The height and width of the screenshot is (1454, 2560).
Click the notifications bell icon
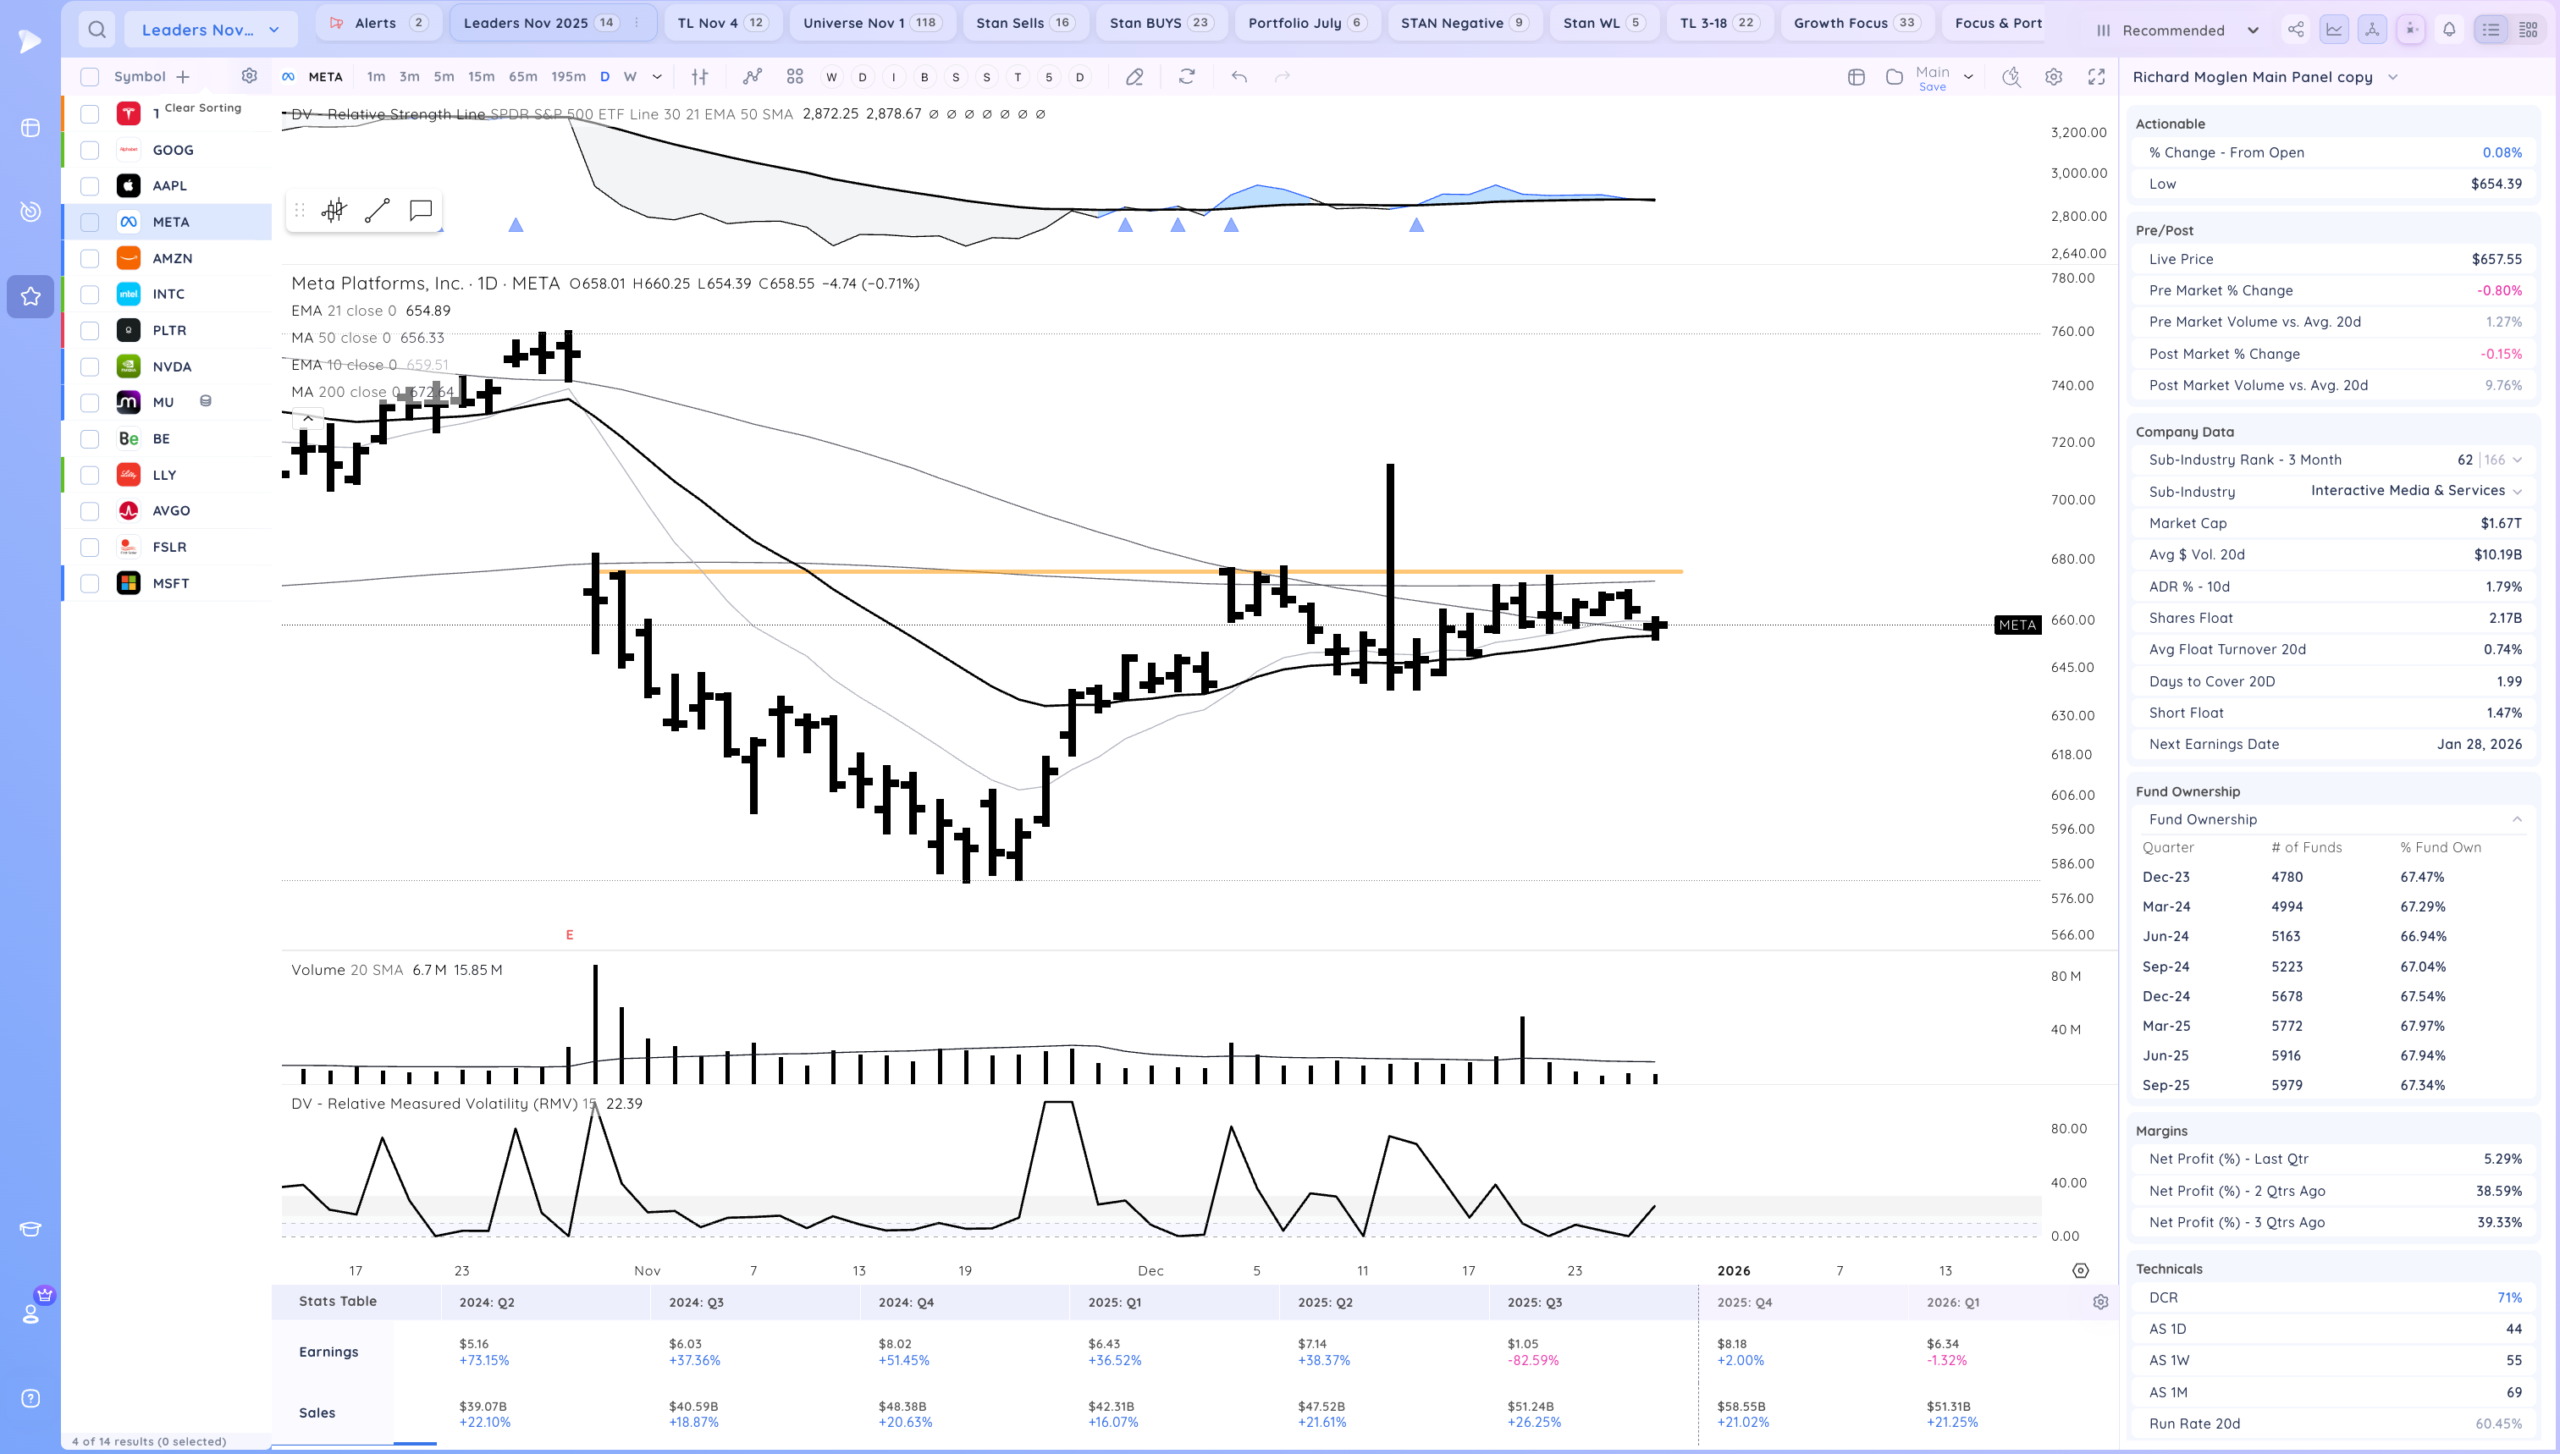[x=2449, y=29]
